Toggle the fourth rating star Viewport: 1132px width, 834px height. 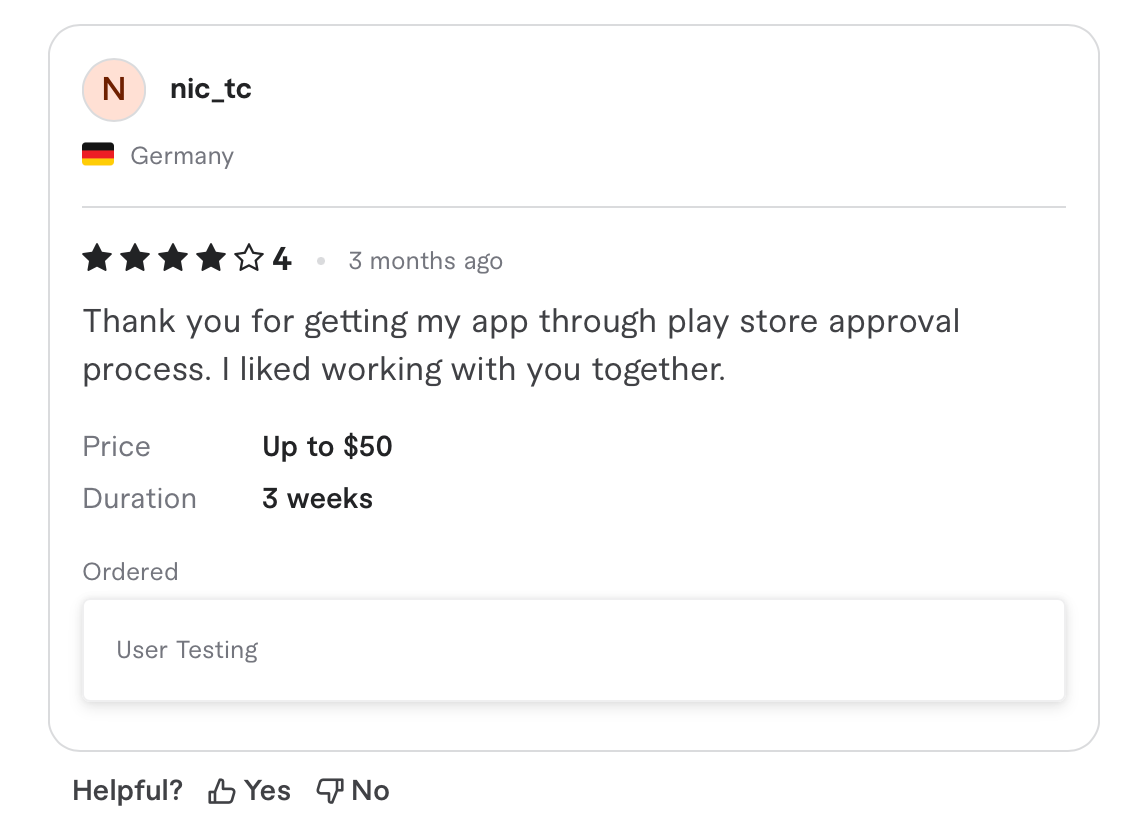(211, 258)
